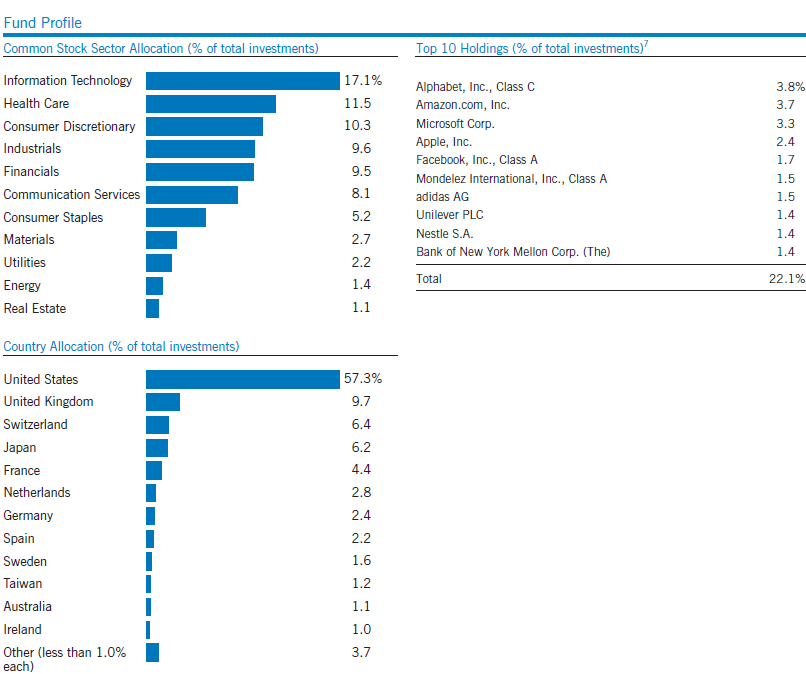The width and height of the screenshot is (806, 674).
Task: Click the 'Facebook, Inc., Class A' holding
Action: tap(477, 160)
